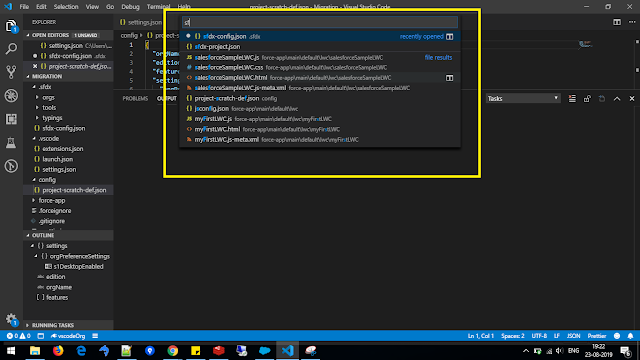Close the Output panel
This screenshot has height=360, width=640.
tap(632, 98)
